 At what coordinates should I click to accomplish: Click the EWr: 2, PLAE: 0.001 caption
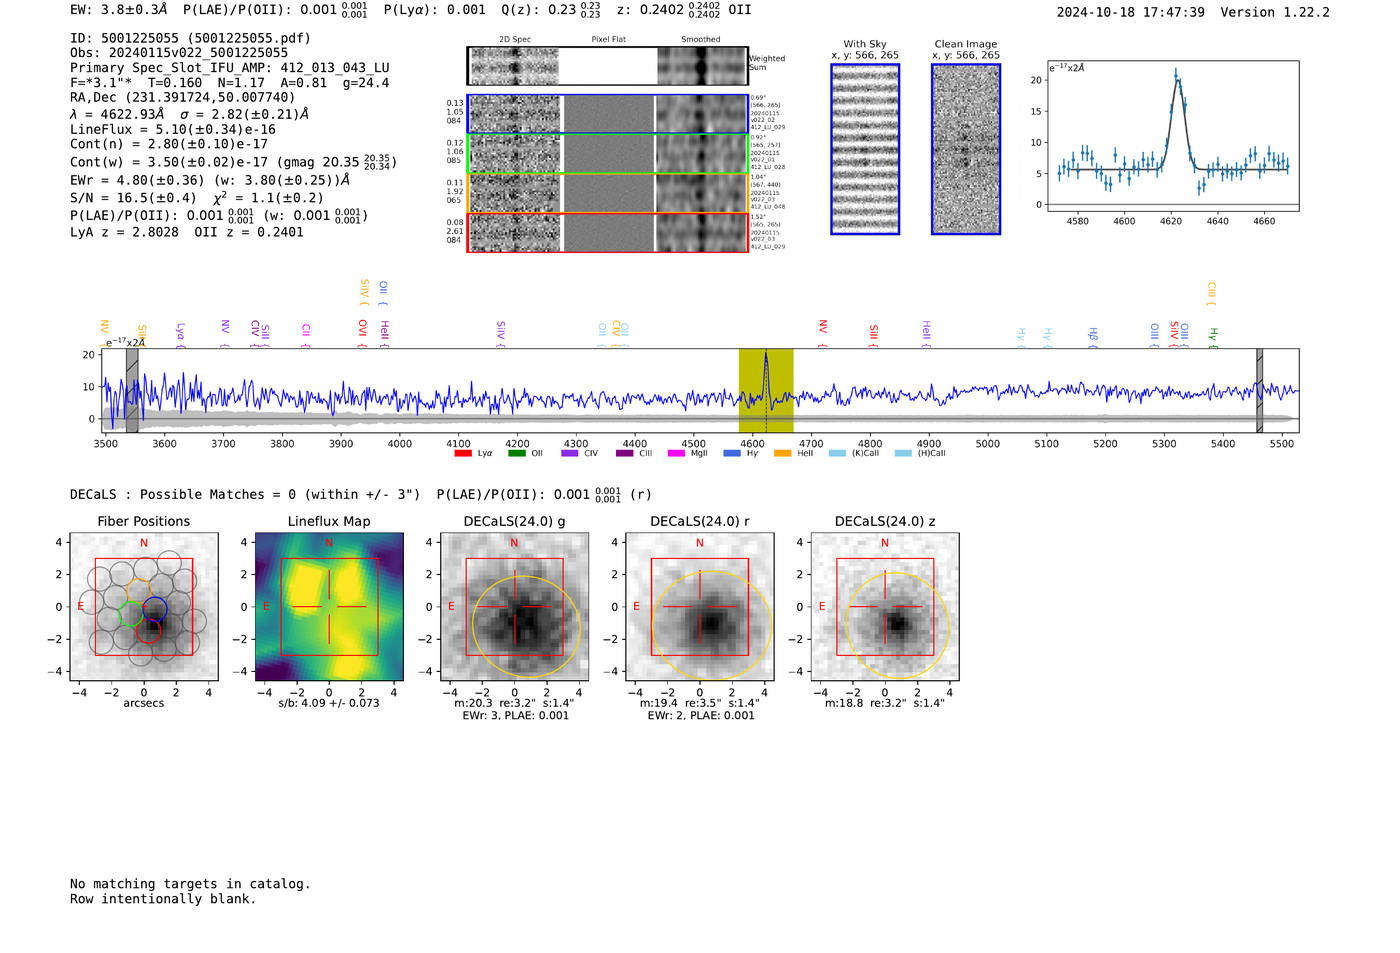701,715
